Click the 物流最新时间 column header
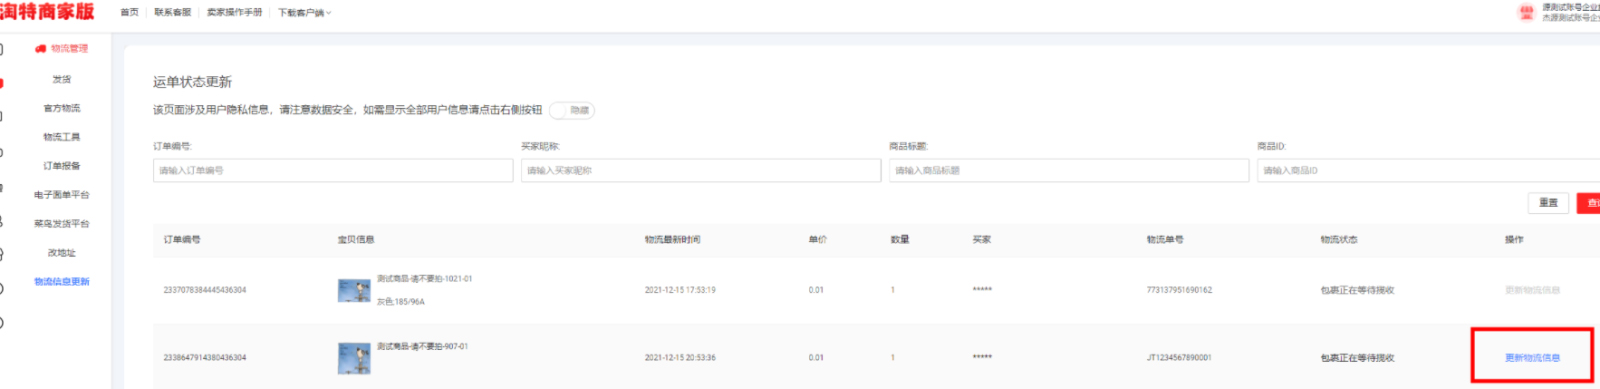This screenshot has width=1600, height=389. tap(672, 240)
